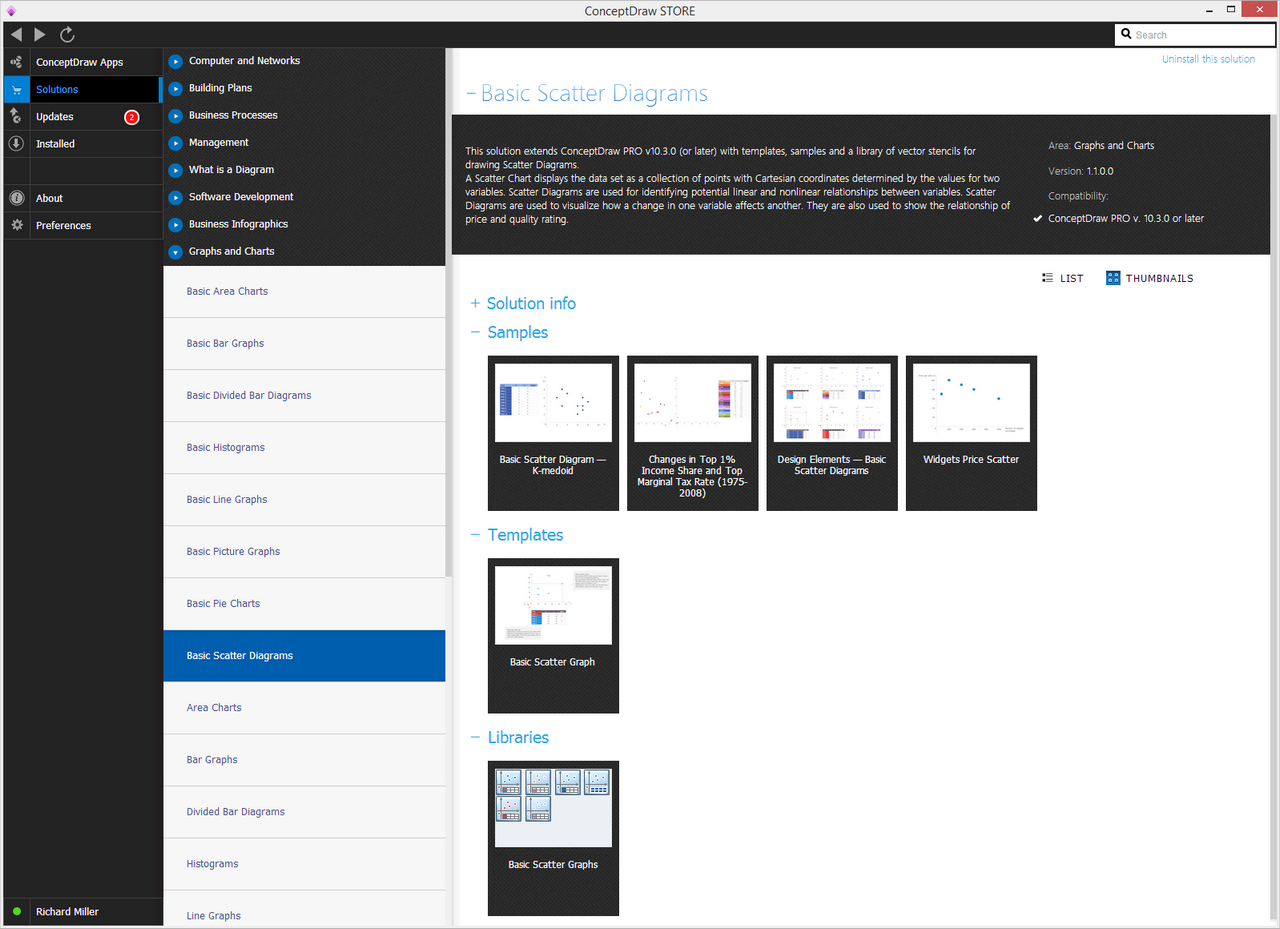Select Divided Bar Diagrams solution

pyautogui.click(x=304, y=812)
